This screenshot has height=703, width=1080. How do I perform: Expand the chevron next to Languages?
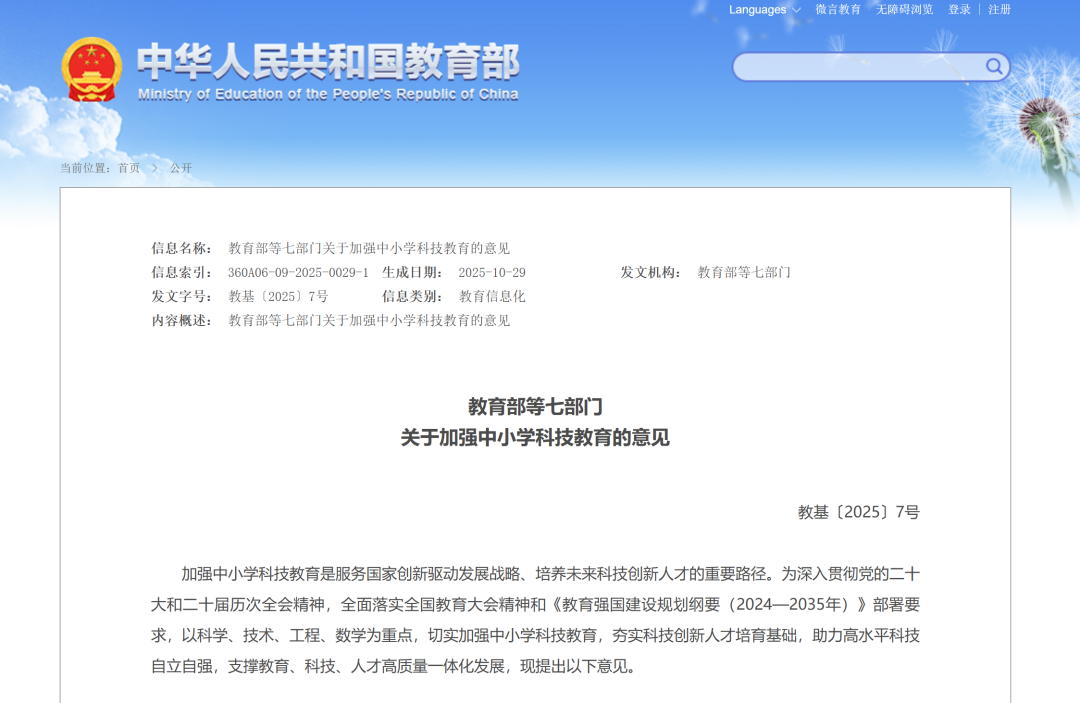(795, 10)
